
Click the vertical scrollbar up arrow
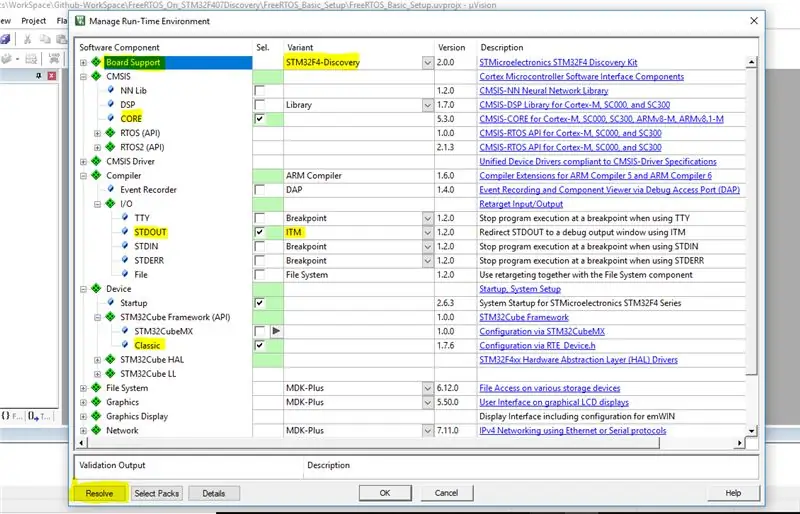(751, 62)
